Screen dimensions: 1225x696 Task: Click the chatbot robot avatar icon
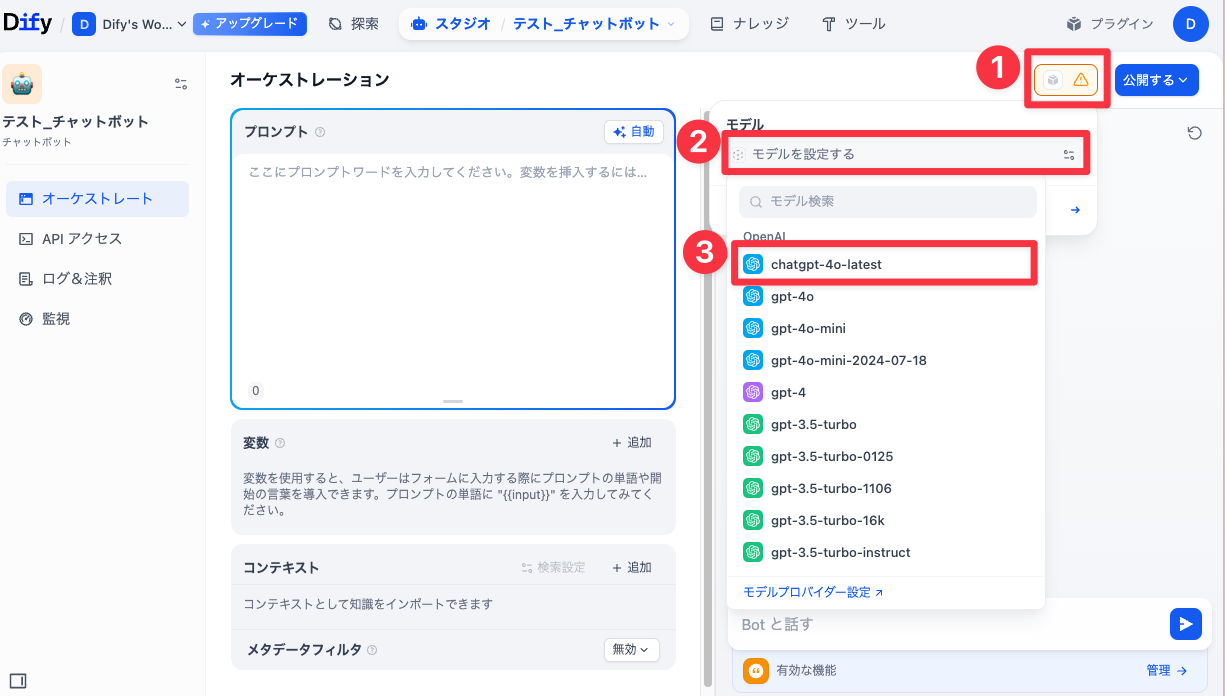[22, 85]
